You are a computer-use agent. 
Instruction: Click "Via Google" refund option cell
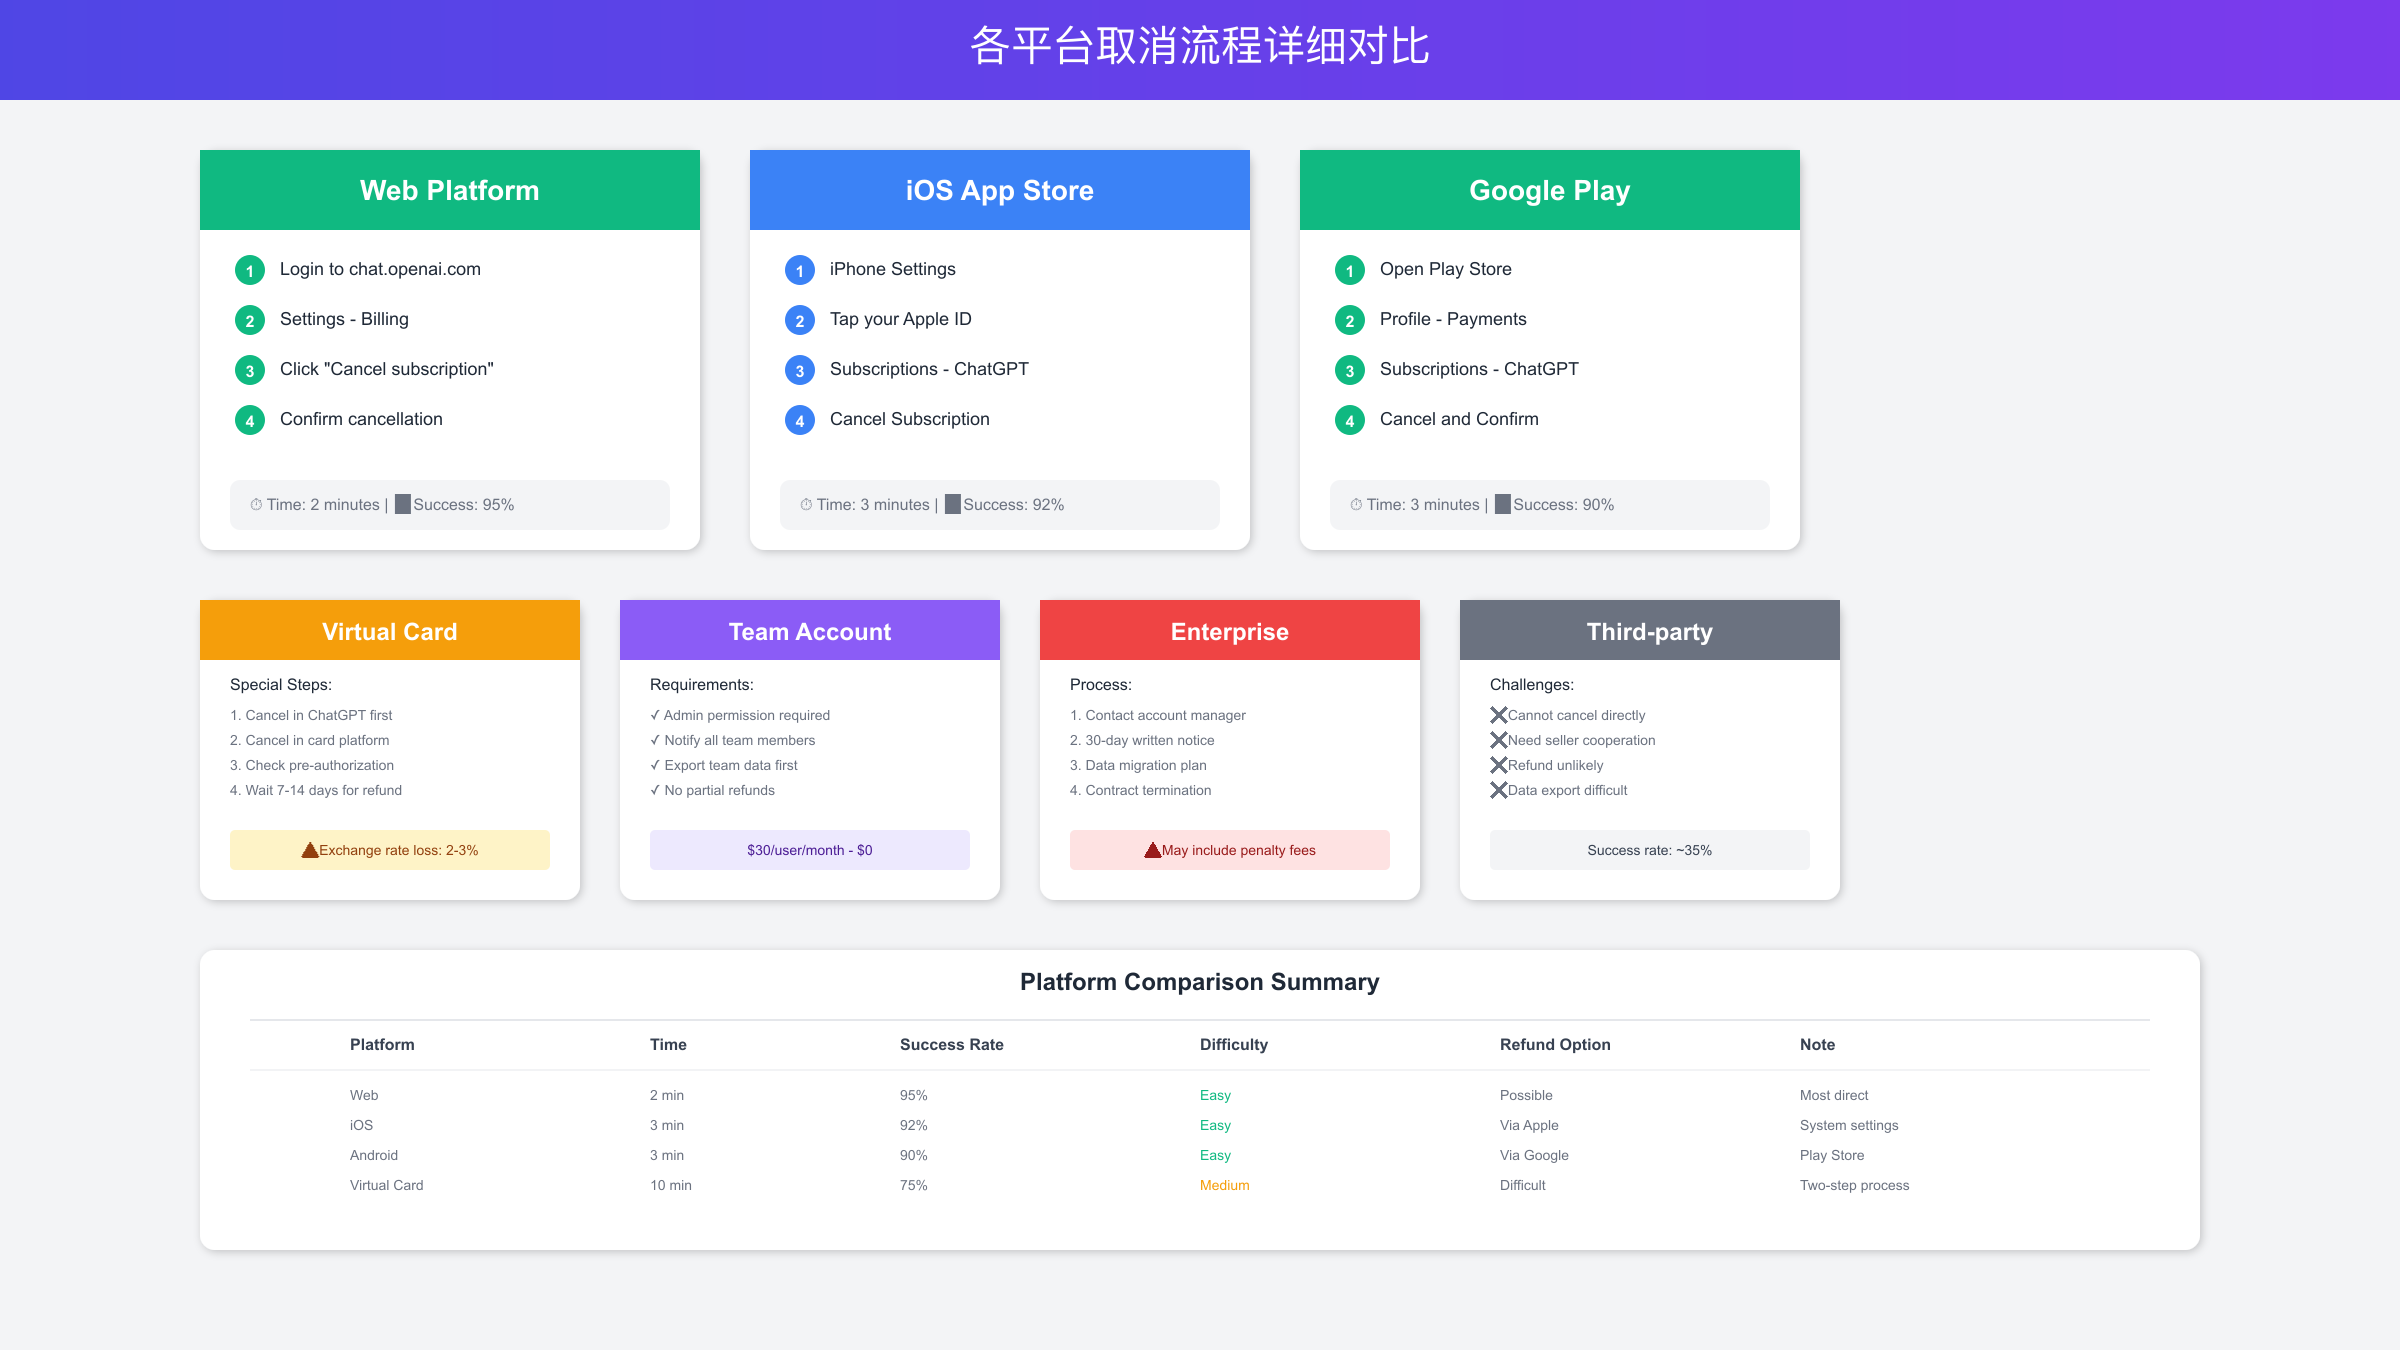coord(1534,1155)
